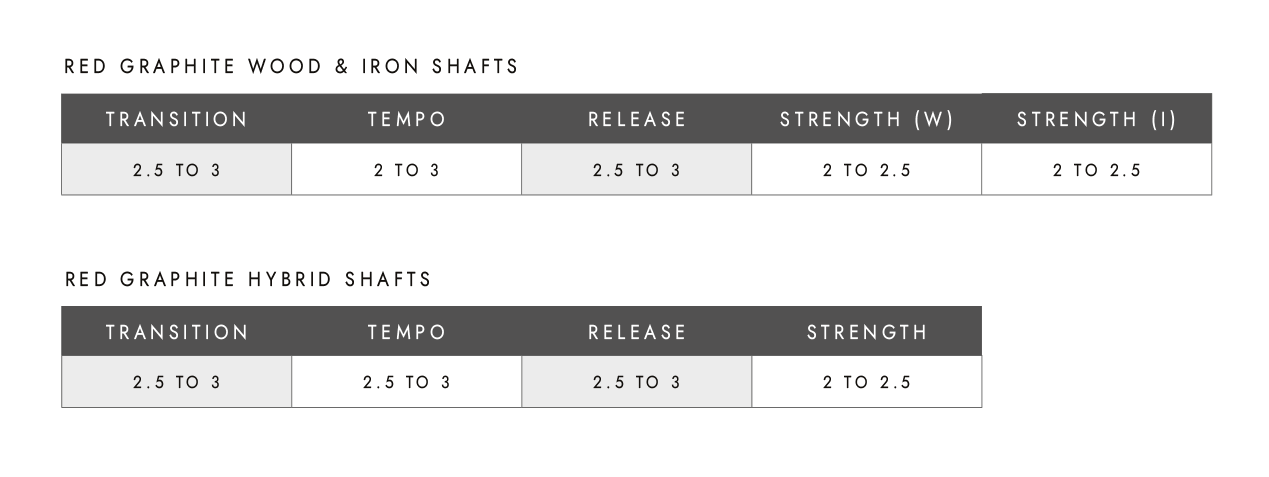Select the Transition header in wood & iron table
The height and width of the screenshot is (477, 1269).
pyautogui.click(x=177, y=119)
